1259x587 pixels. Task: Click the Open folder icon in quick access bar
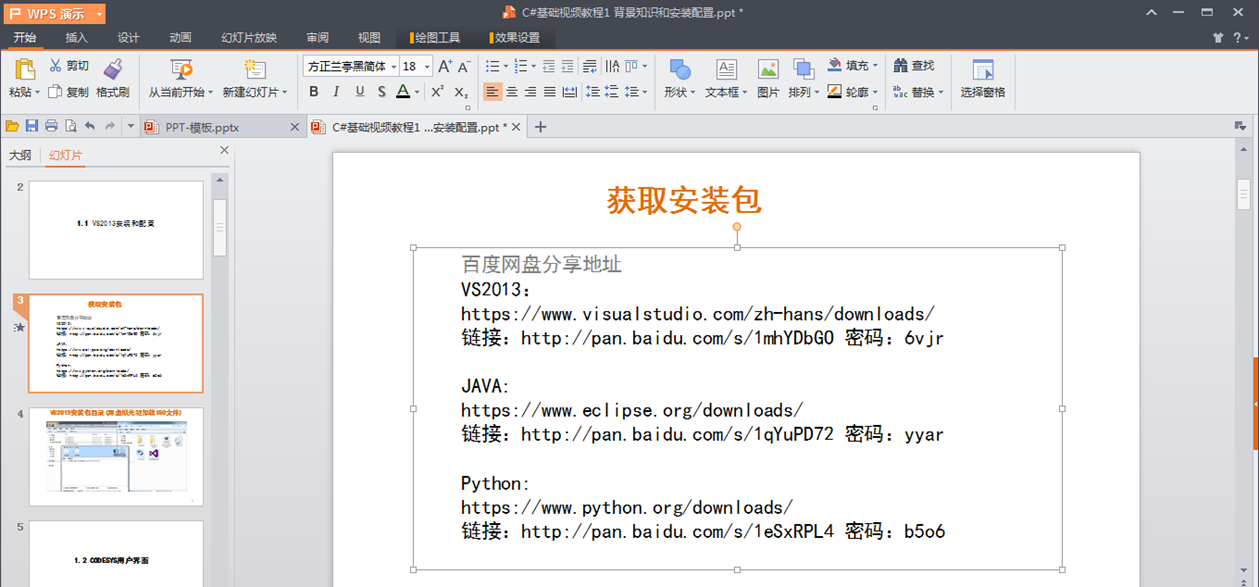tap(12, 126)
